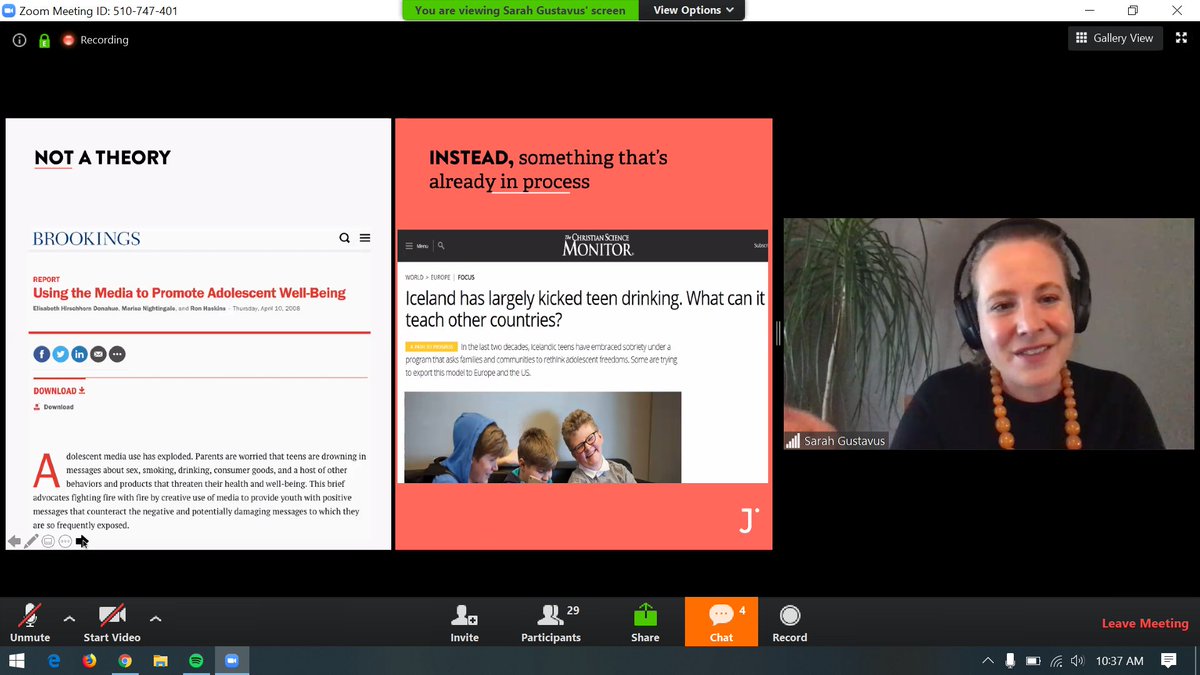Open Chrome from the taskbar
Image resolution: width=1200 pixels, height=675 pixels.
coord(125,661)
